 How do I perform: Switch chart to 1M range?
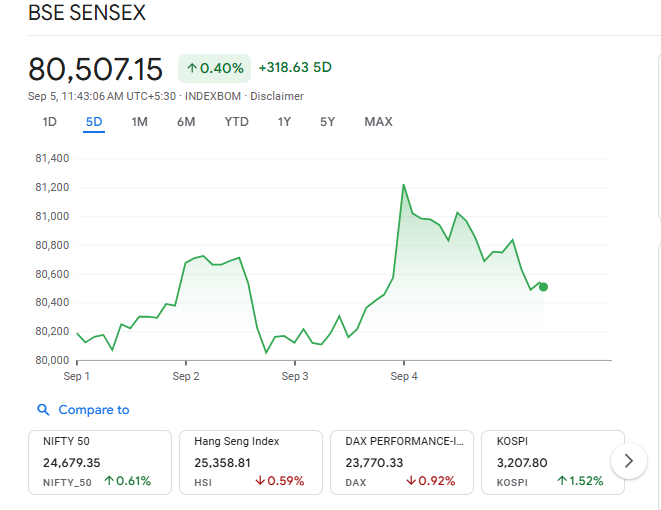pos(140,122)
